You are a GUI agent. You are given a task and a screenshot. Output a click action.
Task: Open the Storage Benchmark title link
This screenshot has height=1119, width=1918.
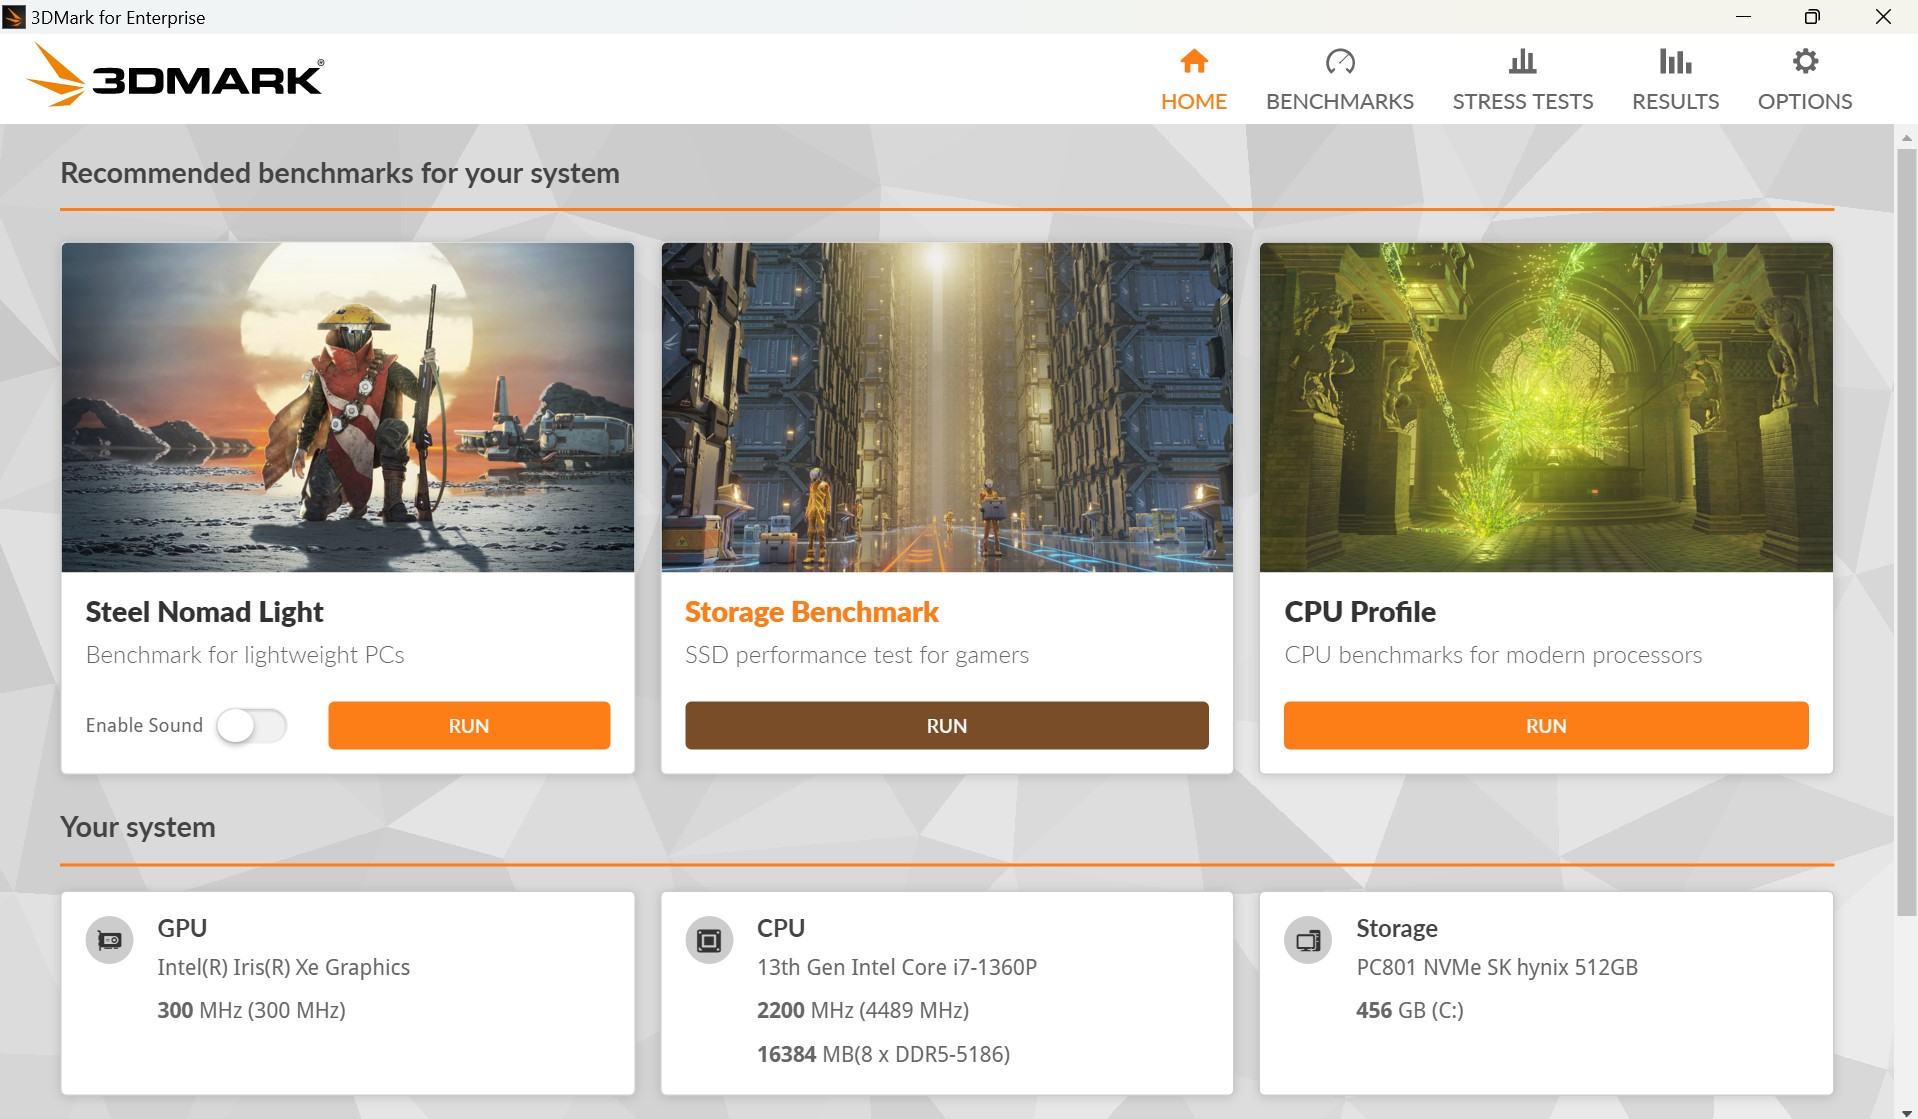click(x=812, y=612)
